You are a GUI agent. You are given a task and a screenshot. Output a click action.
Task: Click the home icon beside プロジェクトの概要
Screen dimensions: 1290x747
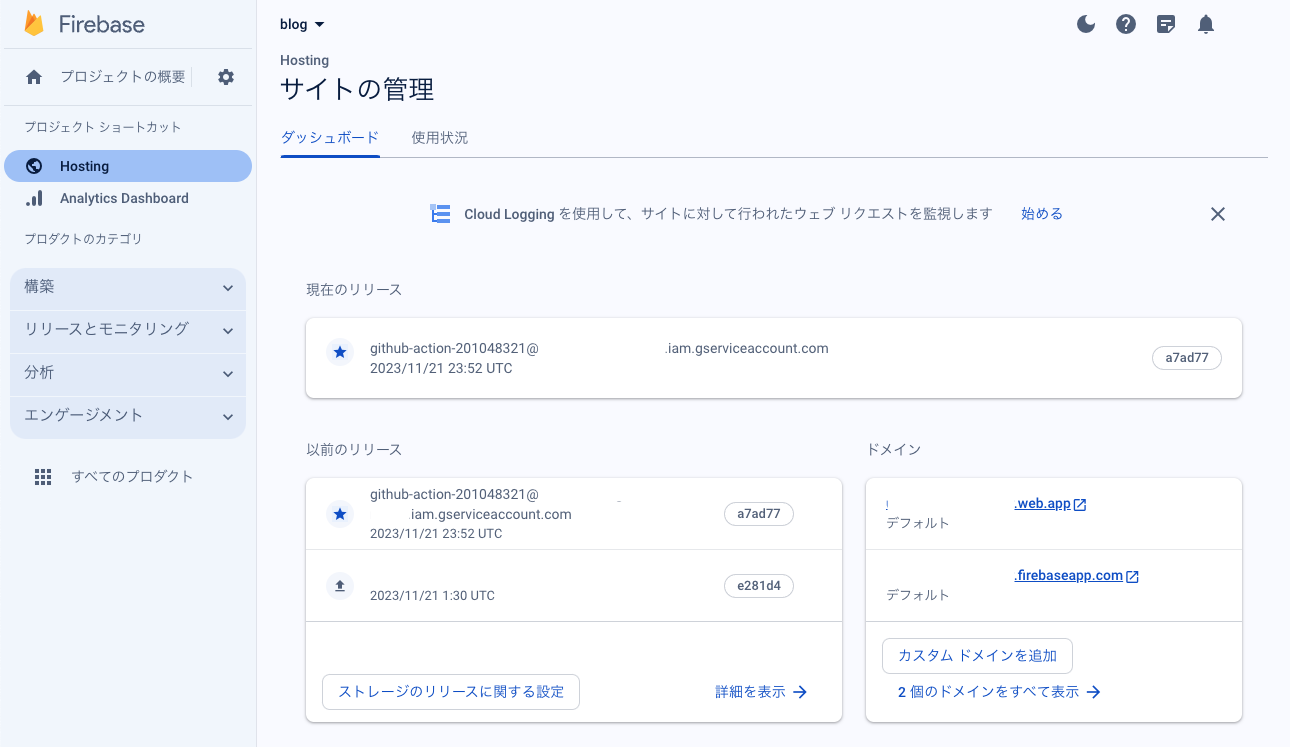coord(34,77)
